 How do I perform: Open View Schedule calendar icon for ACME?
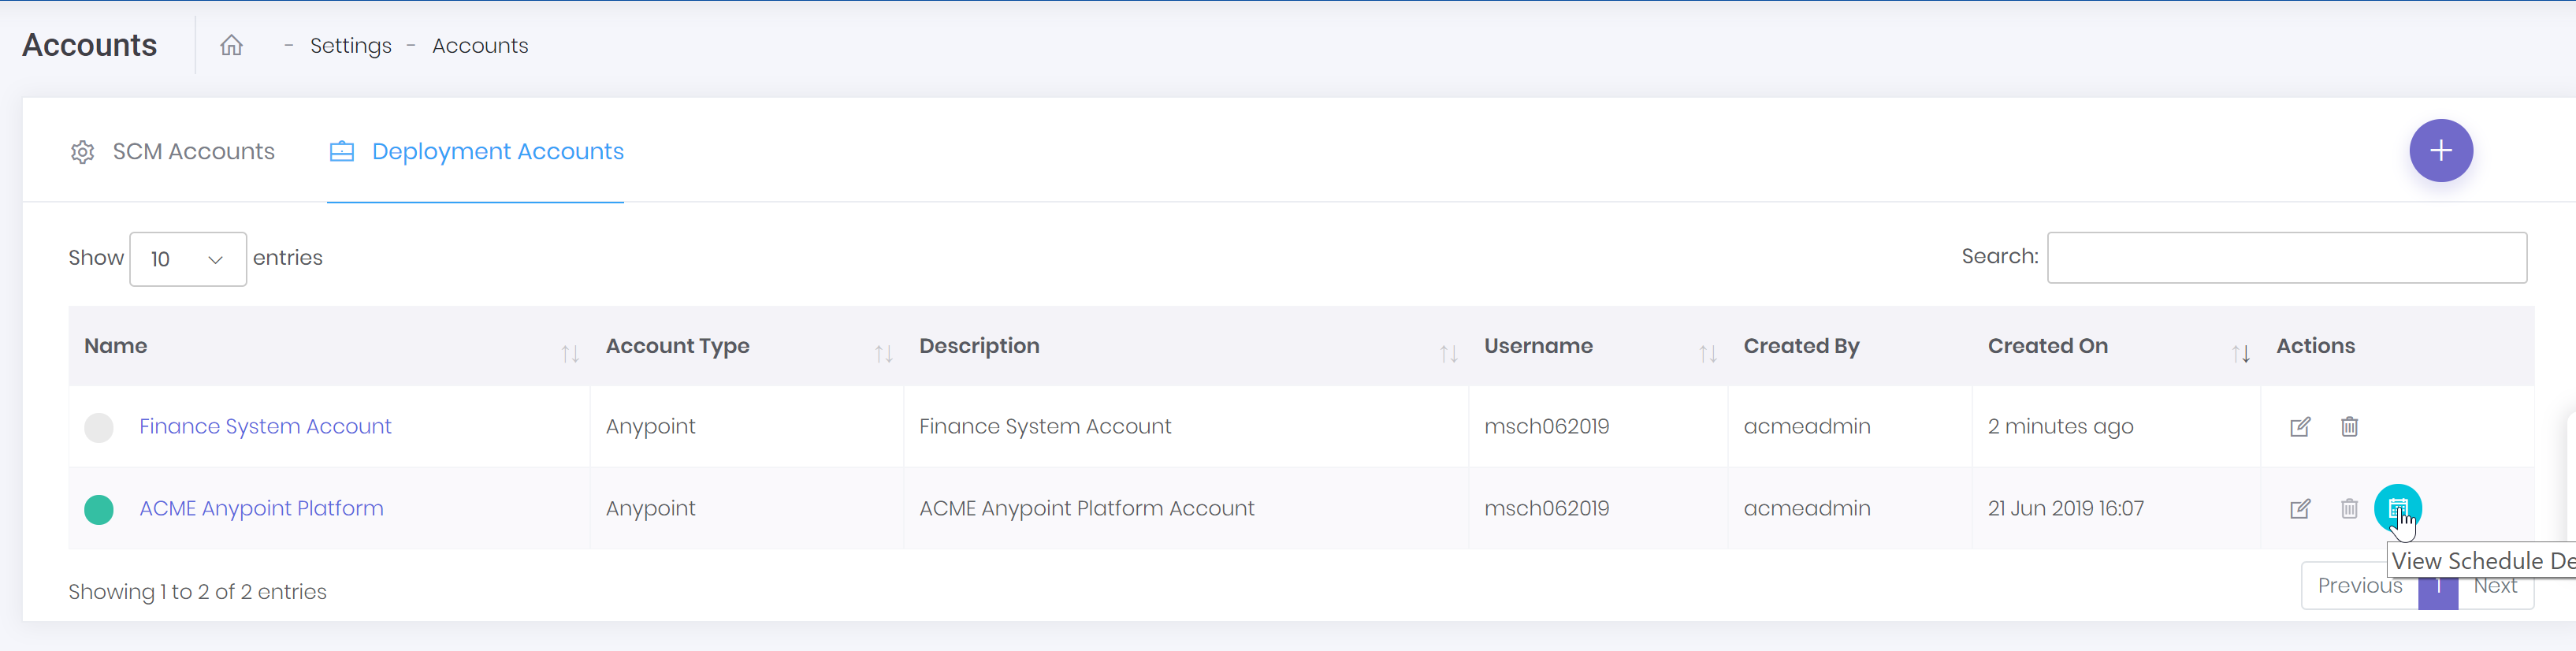tap(2397, 509)
